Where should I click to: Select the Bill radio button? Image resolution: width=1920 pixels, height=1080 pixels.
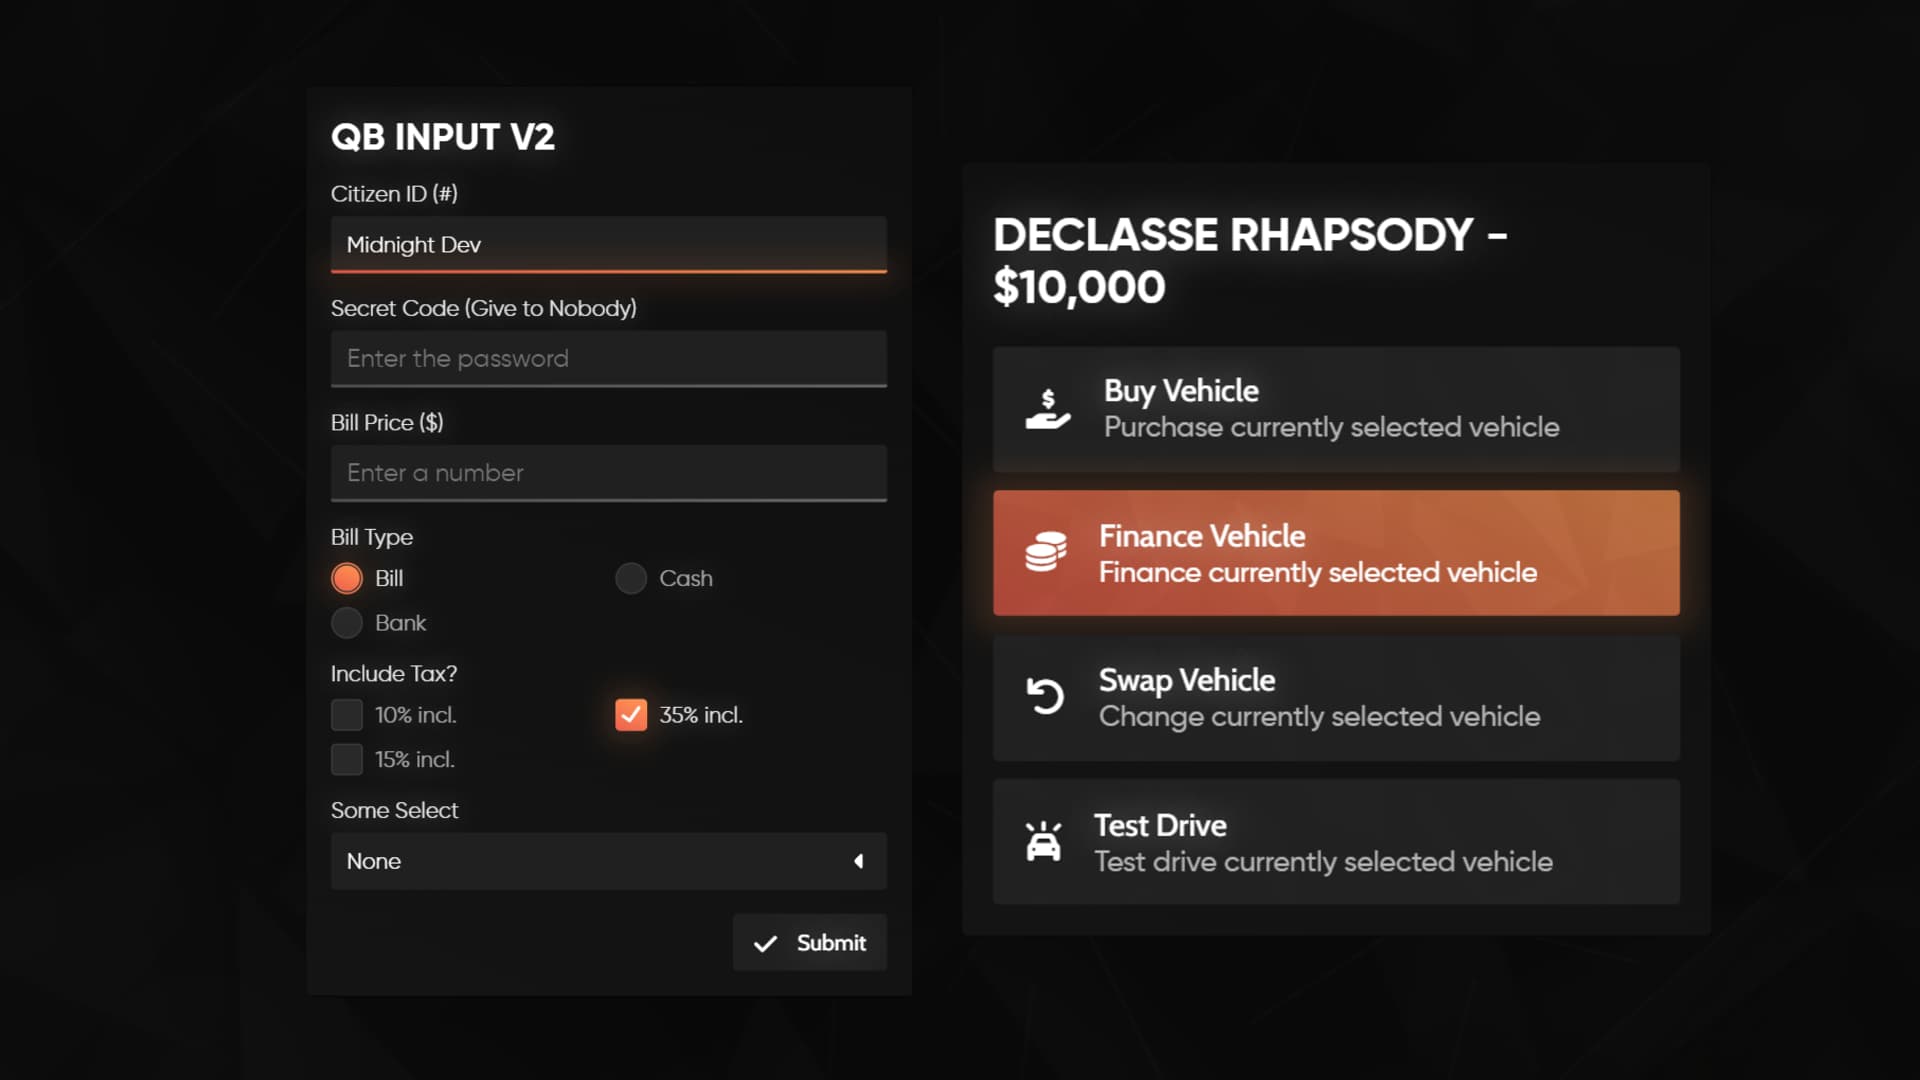pyautogui.click(x=347, y=578)
